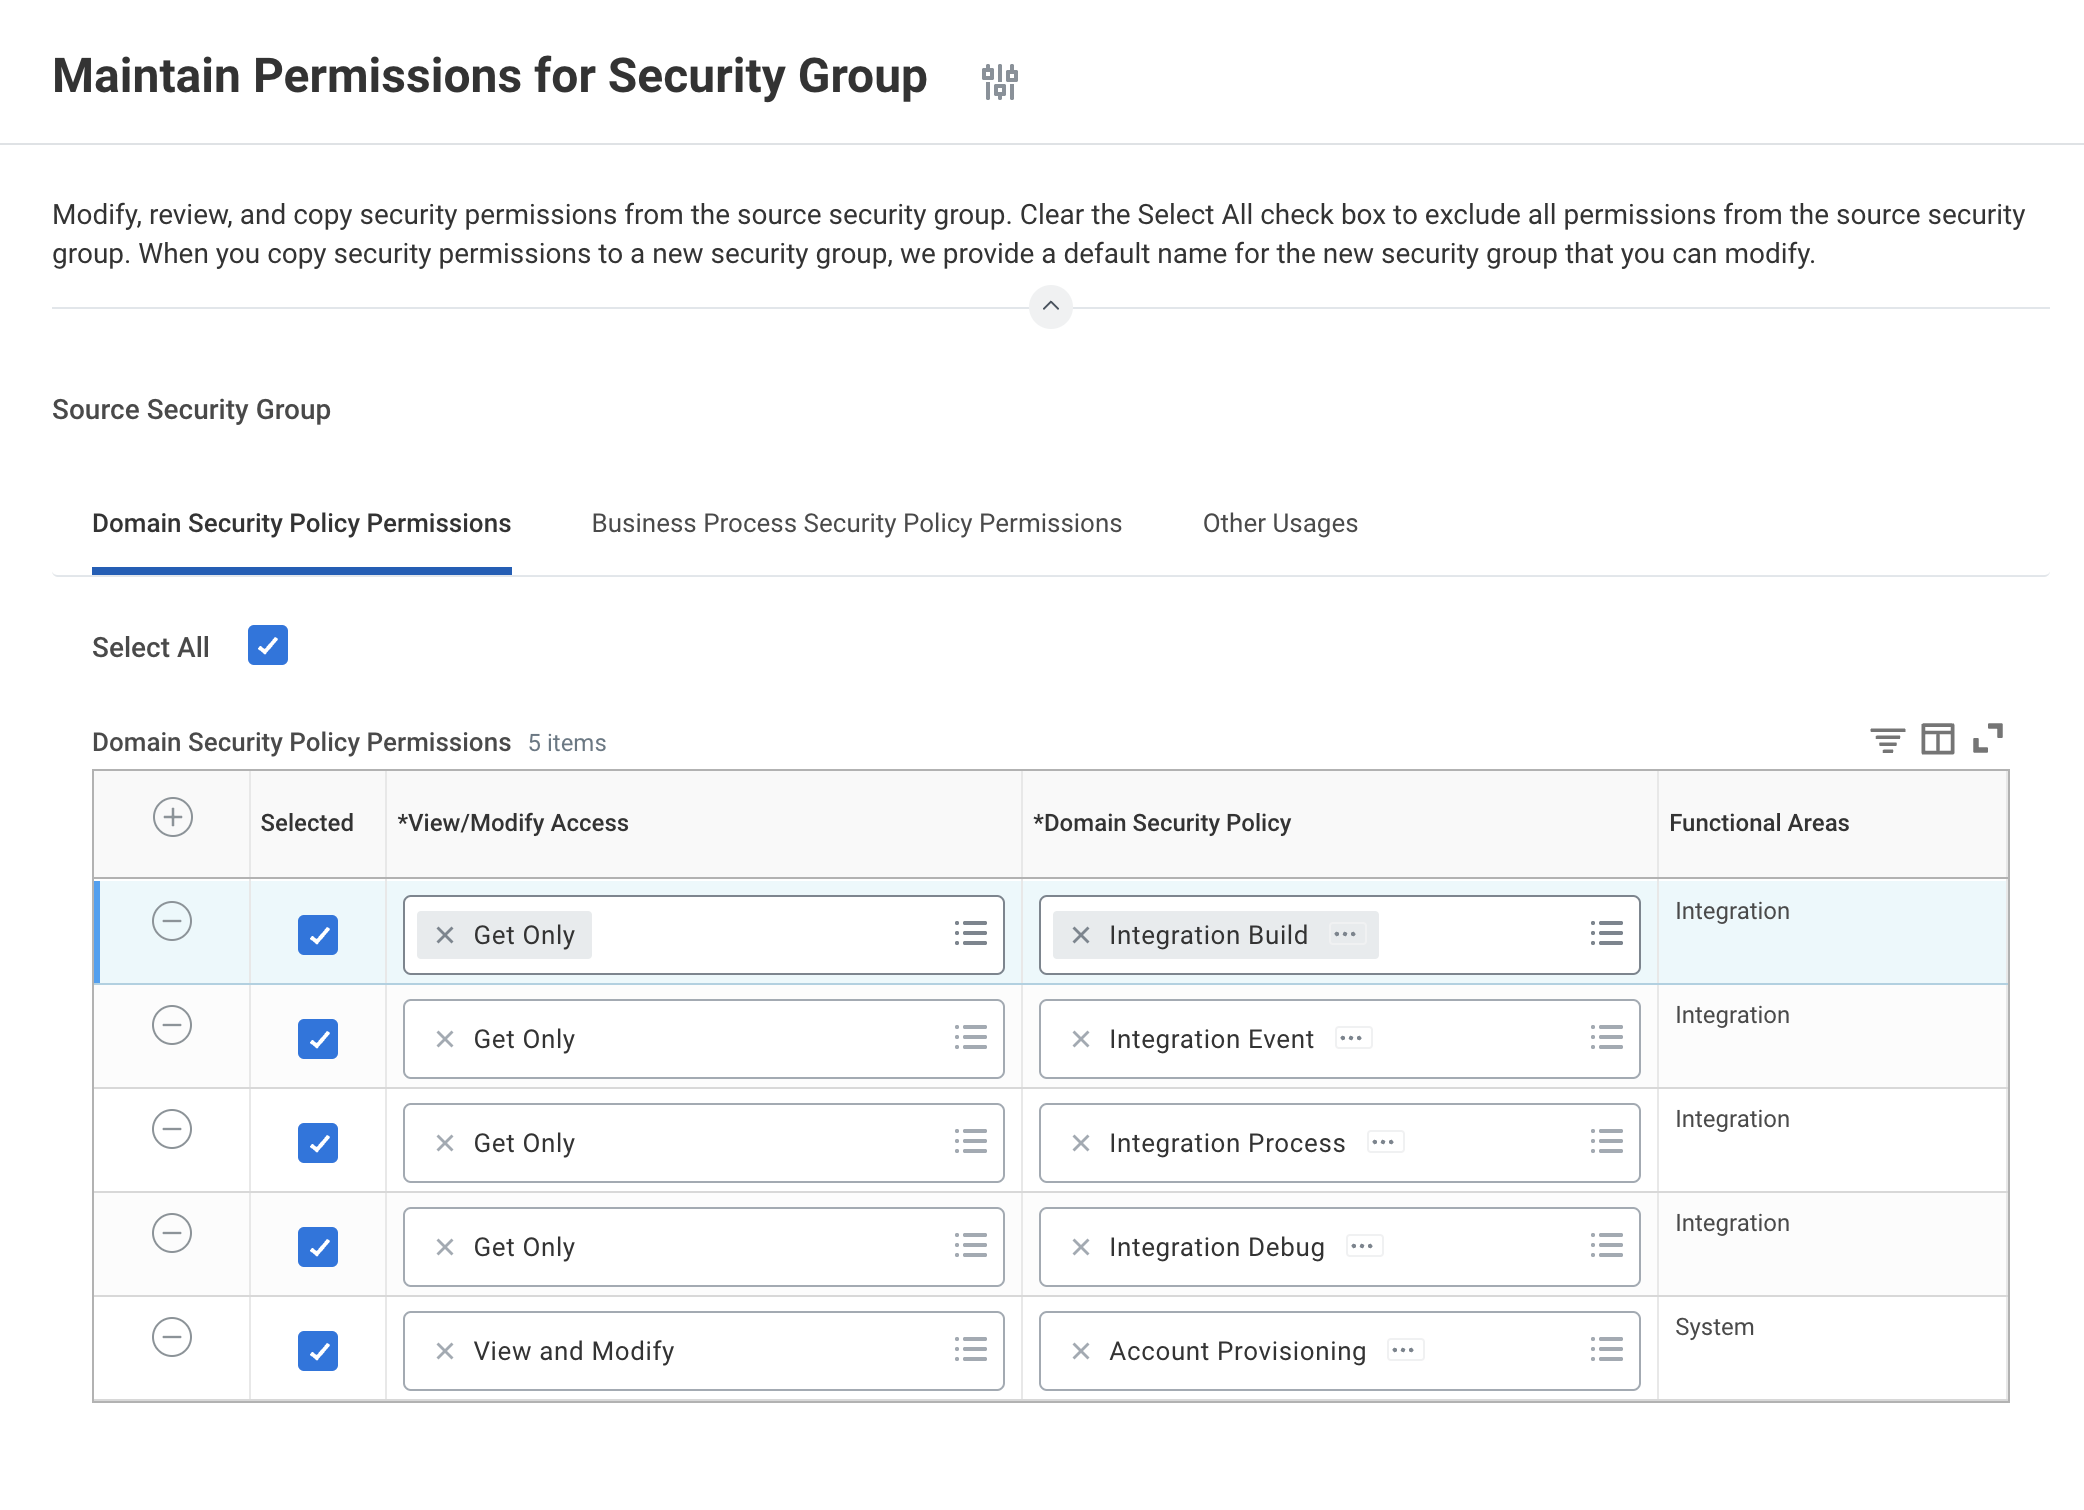Remove Get Only from Integration Event row
The height and width of the screenshot is (1510, 2084).
445,1039
